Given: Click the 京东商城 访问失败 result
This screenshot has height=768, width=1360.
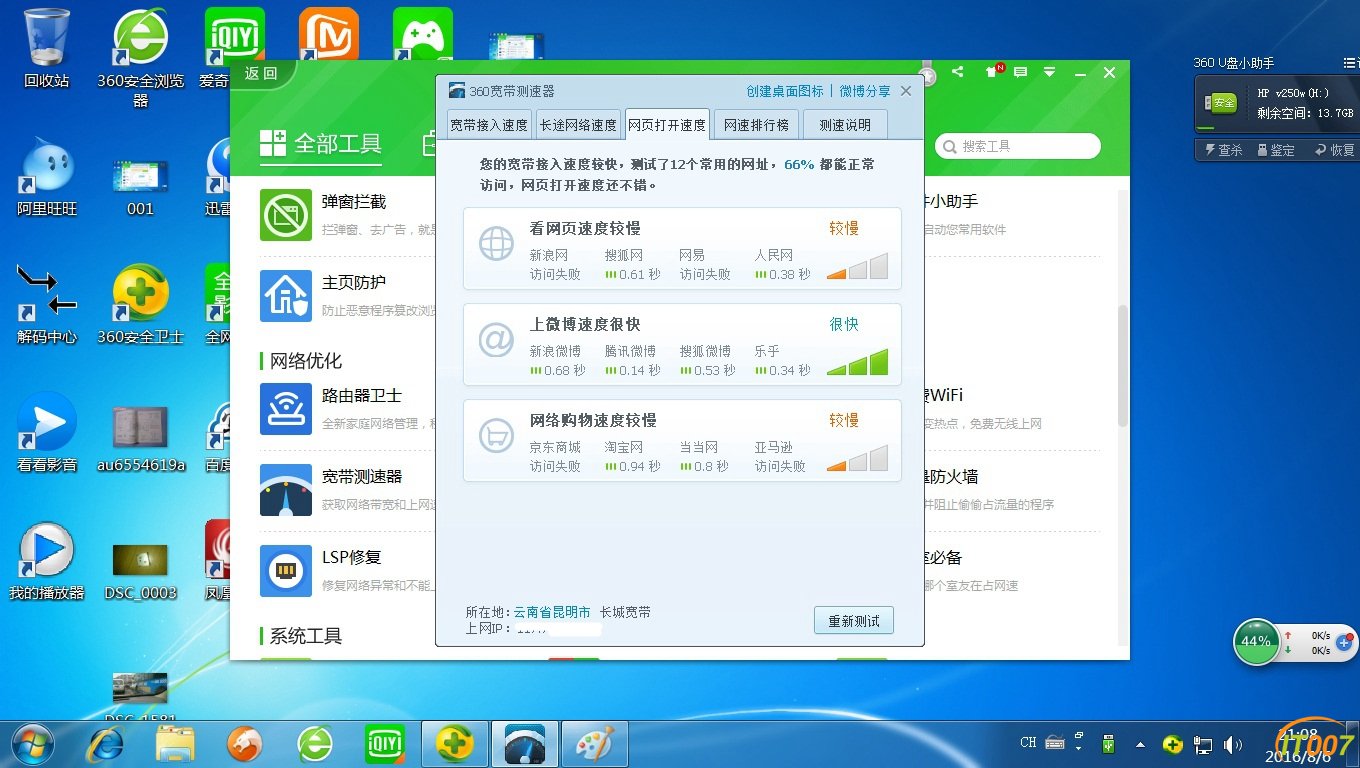Looking at the screenshot, I should point(555,457).
